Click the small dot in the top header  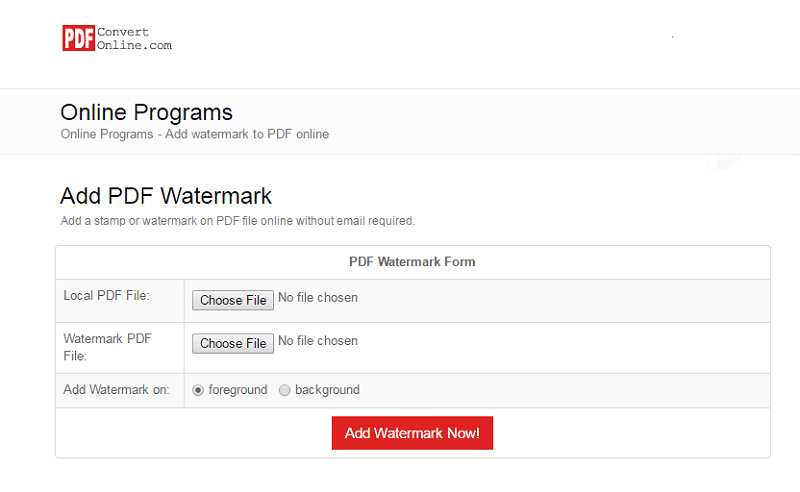(x=673, y=37)
